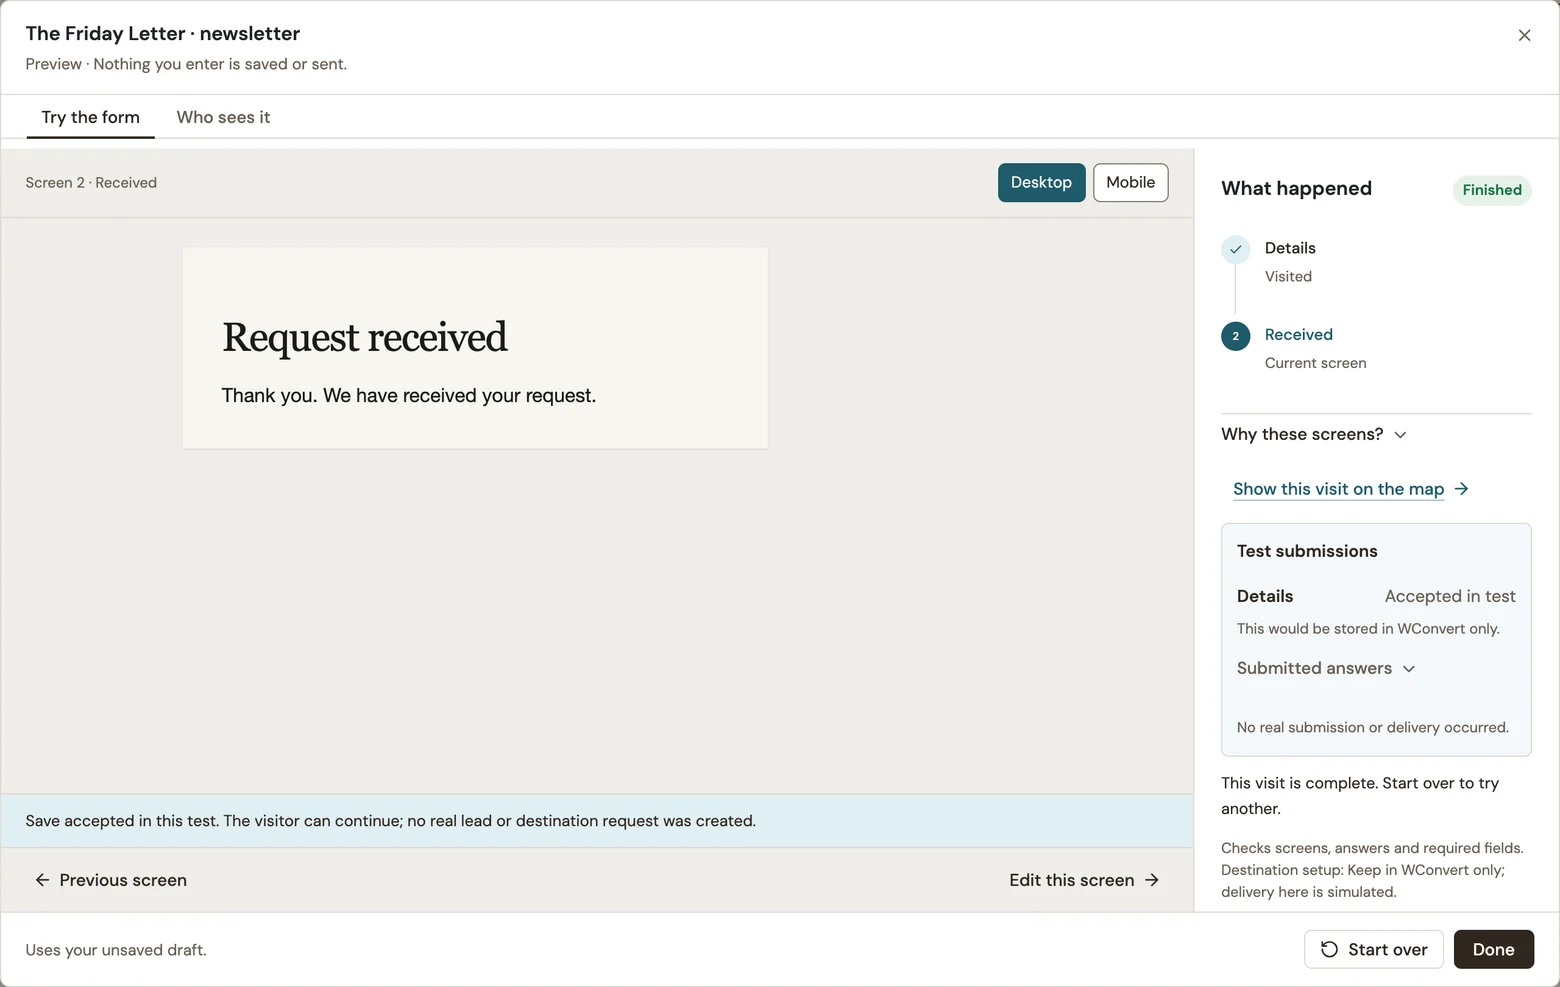Click the Save accepted in this test banner
This screenshot has height=987, width=1560.
[598, 821]
